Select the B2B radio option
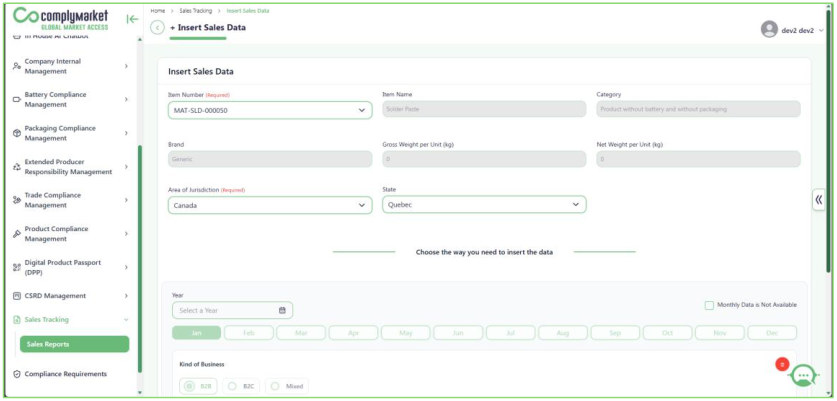This screenshot has height=401, width=837. coord(189,386)
